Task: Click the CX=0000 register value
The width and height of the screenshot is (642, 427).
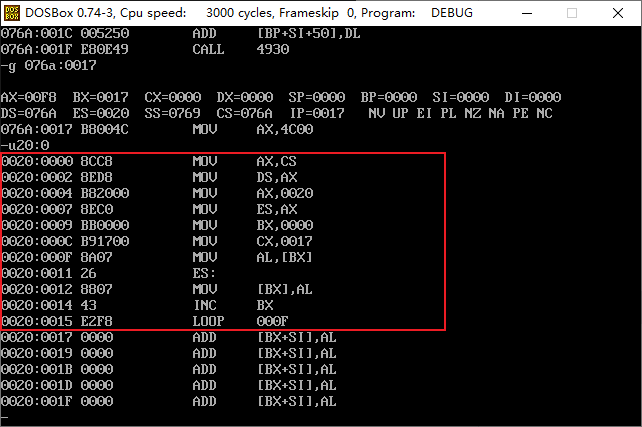Action: [173, 97]
